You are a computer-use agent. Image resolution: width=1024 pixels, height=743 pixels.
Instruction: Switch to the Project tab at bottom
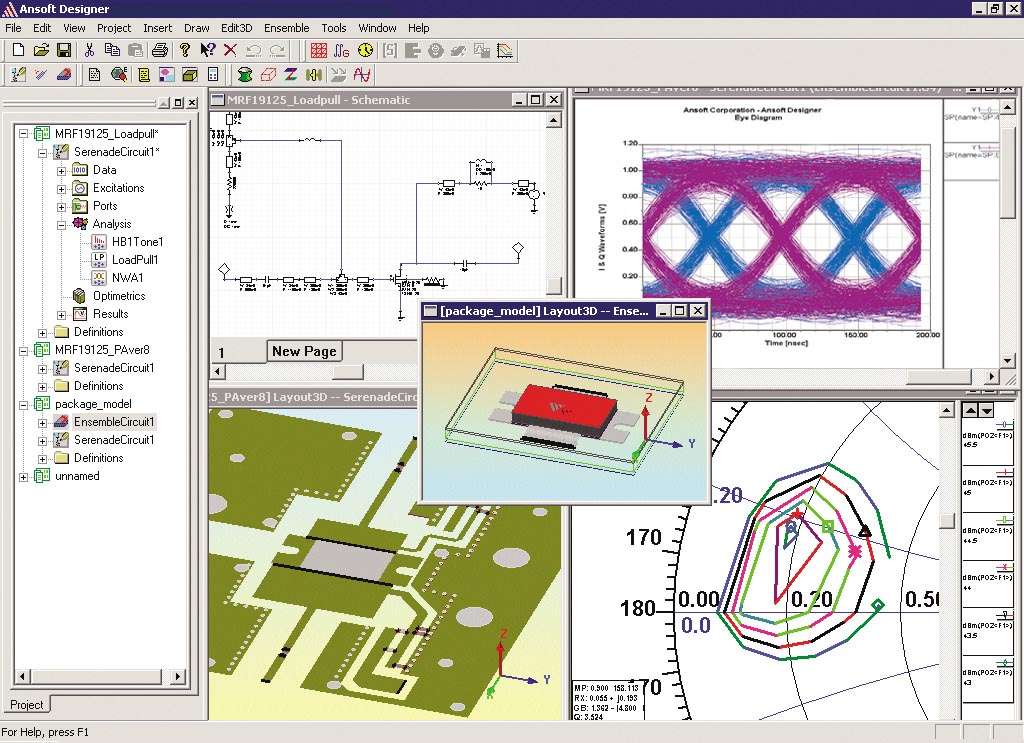click(x=27, y=705)
